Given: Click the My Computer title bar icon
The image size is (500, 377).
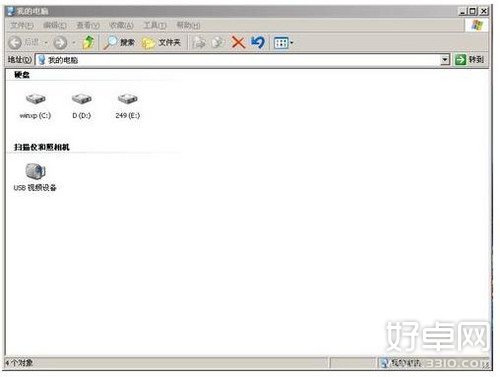Looking at the screenshot, I should 11,11.
